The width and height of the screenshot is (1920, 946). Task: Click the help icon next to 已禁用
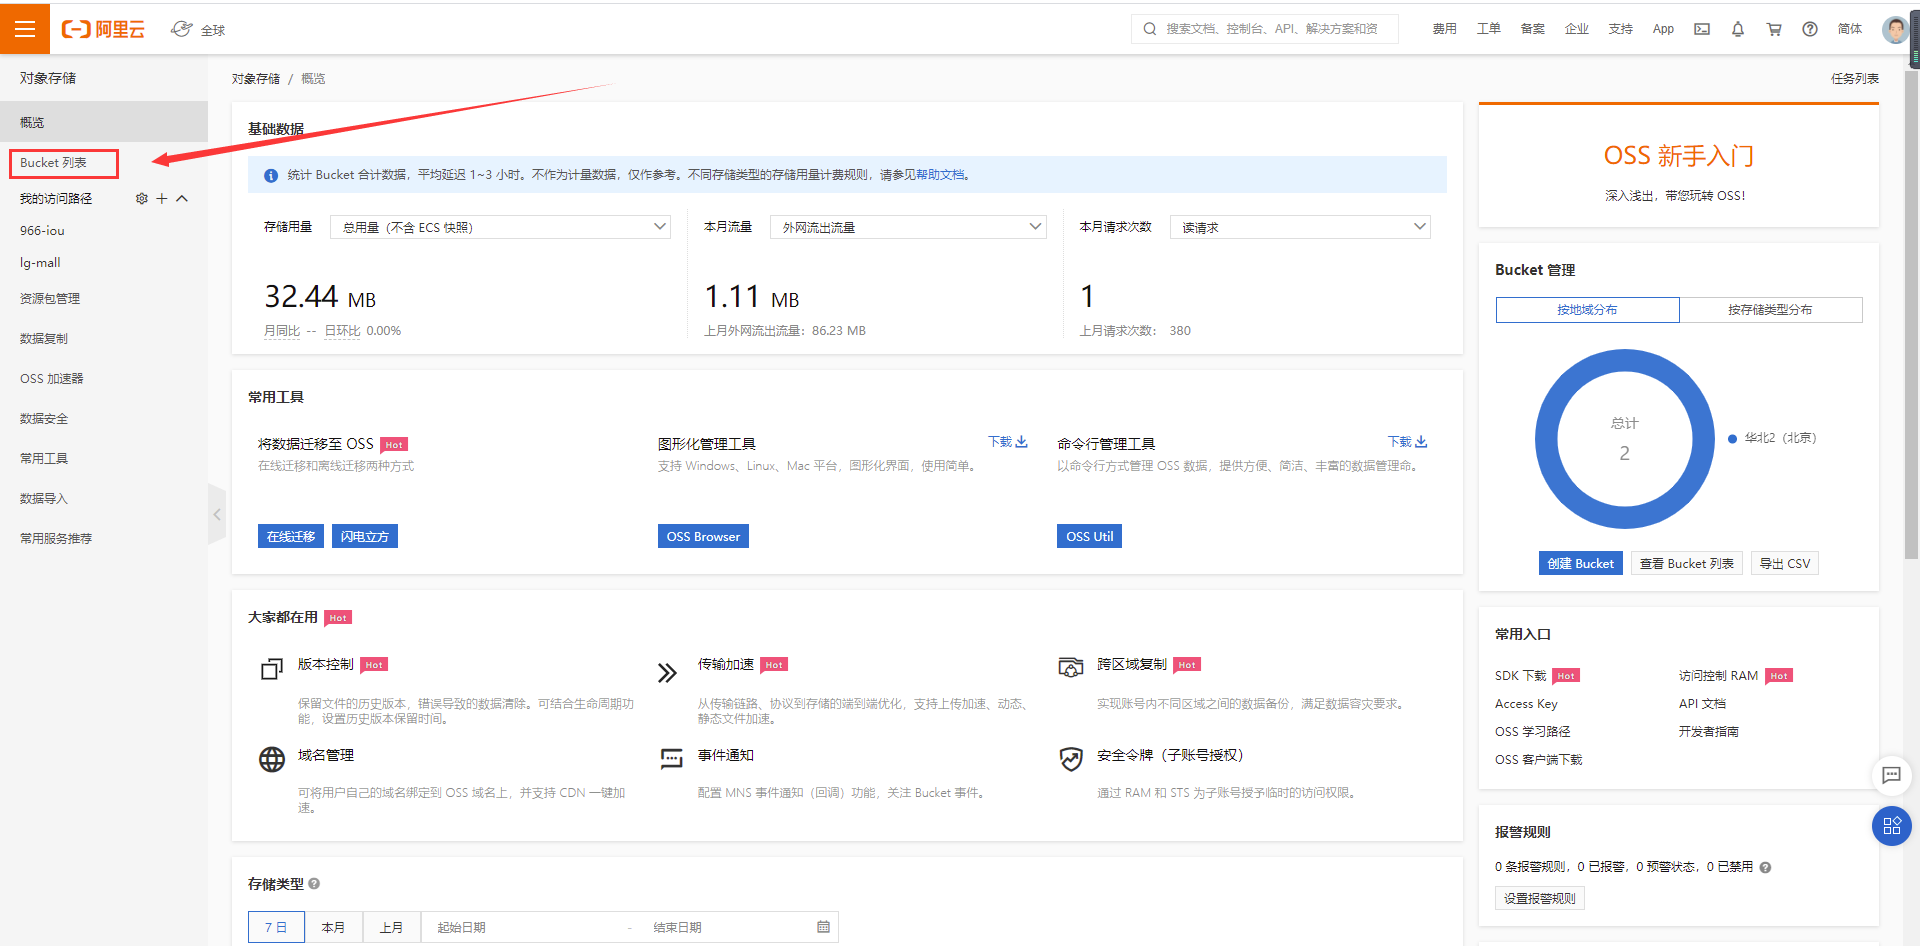pos(1765,868)
